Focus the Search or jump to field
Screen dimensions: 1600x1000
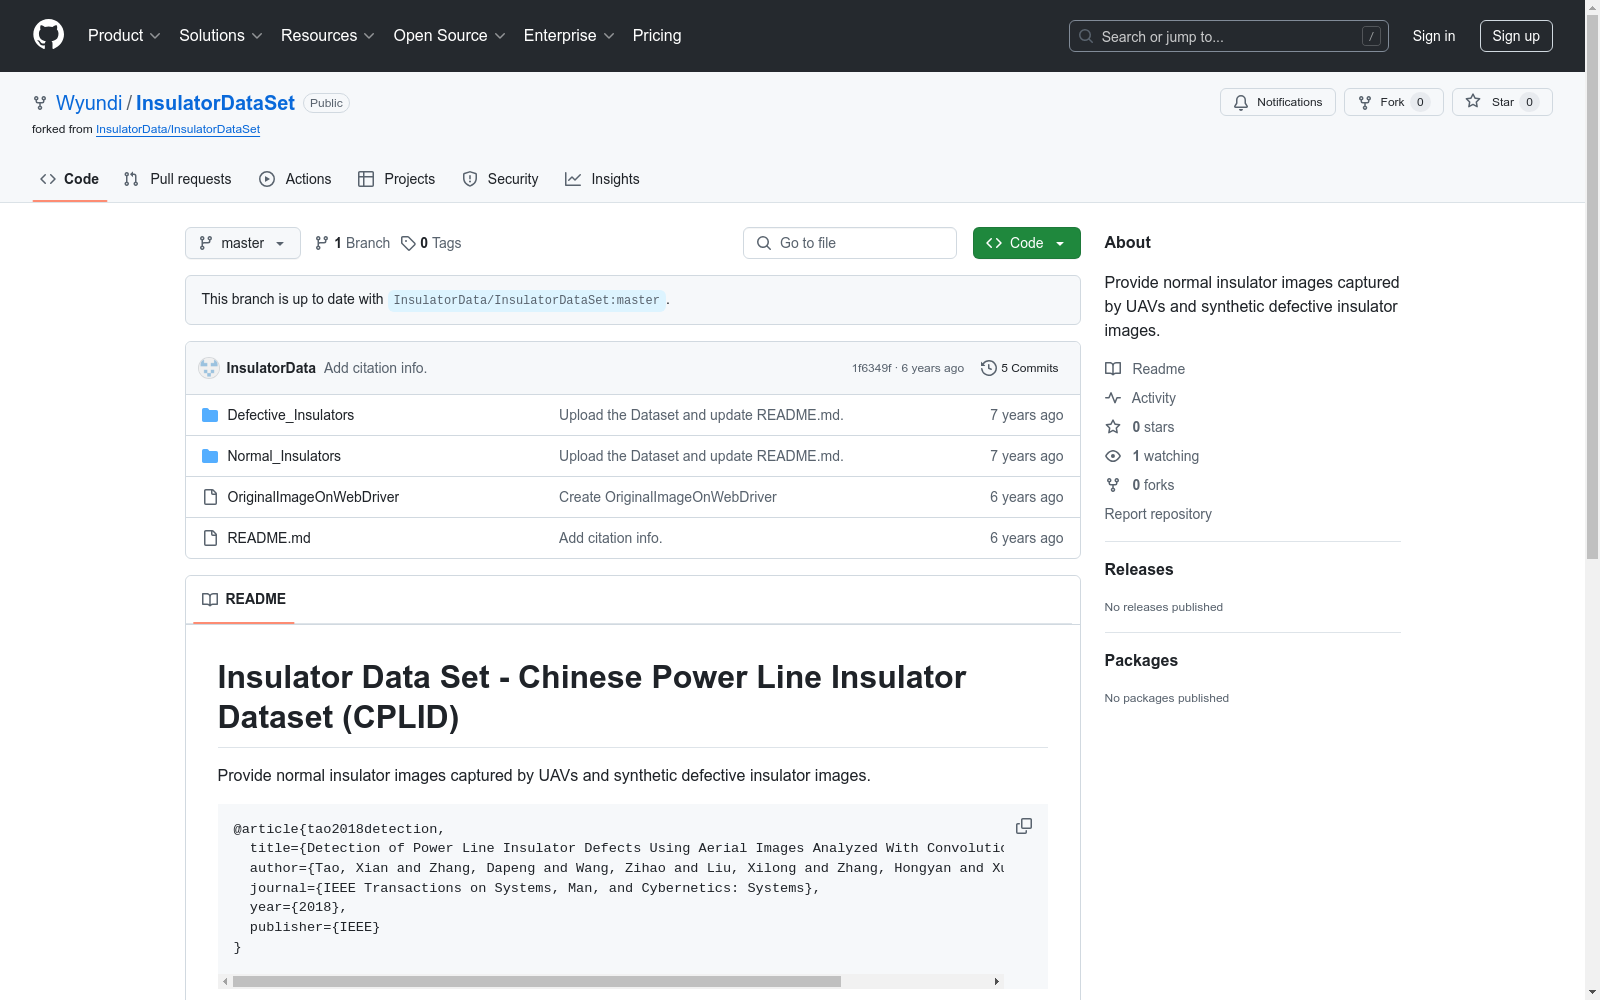pos(1228,36)
